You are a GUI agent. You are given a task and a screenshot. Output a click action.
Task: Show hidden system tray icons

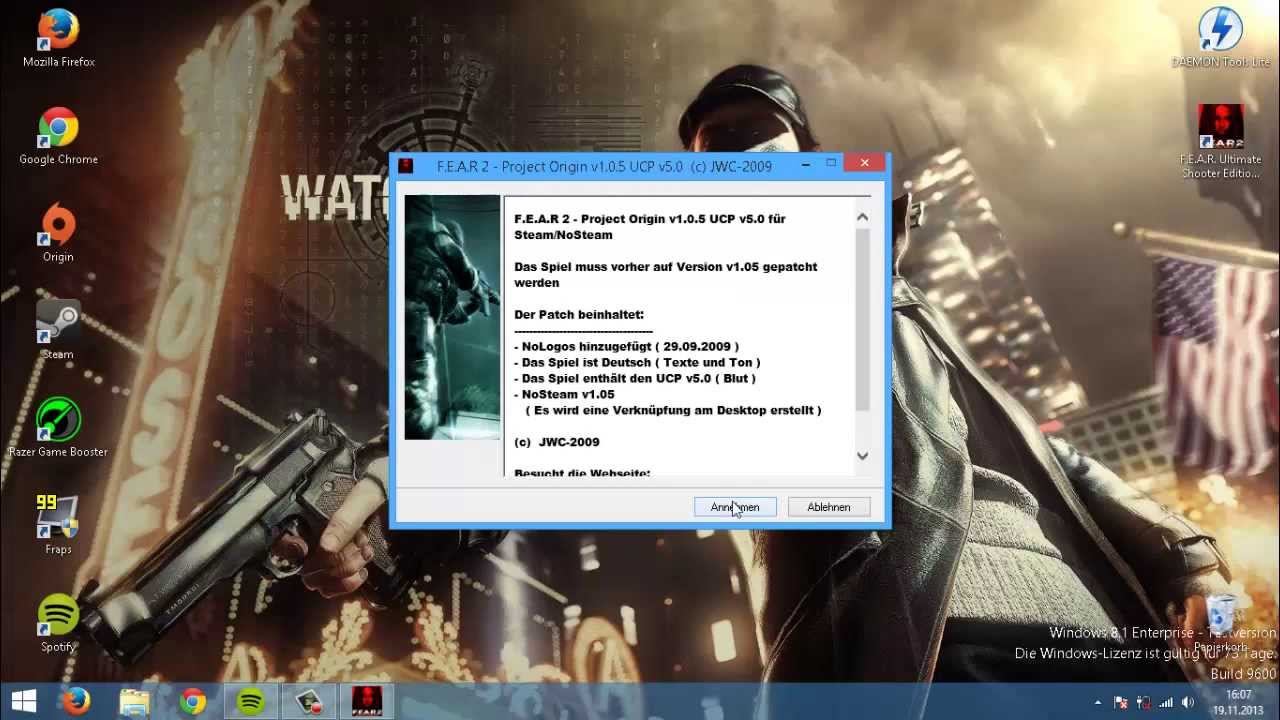click(1098, 703)
